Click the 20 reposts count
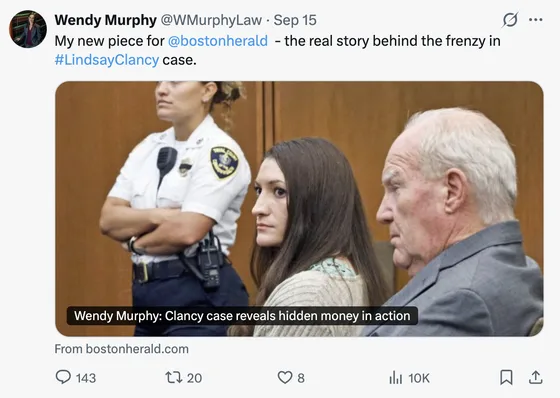560x398 pixels. coord(195,378)
